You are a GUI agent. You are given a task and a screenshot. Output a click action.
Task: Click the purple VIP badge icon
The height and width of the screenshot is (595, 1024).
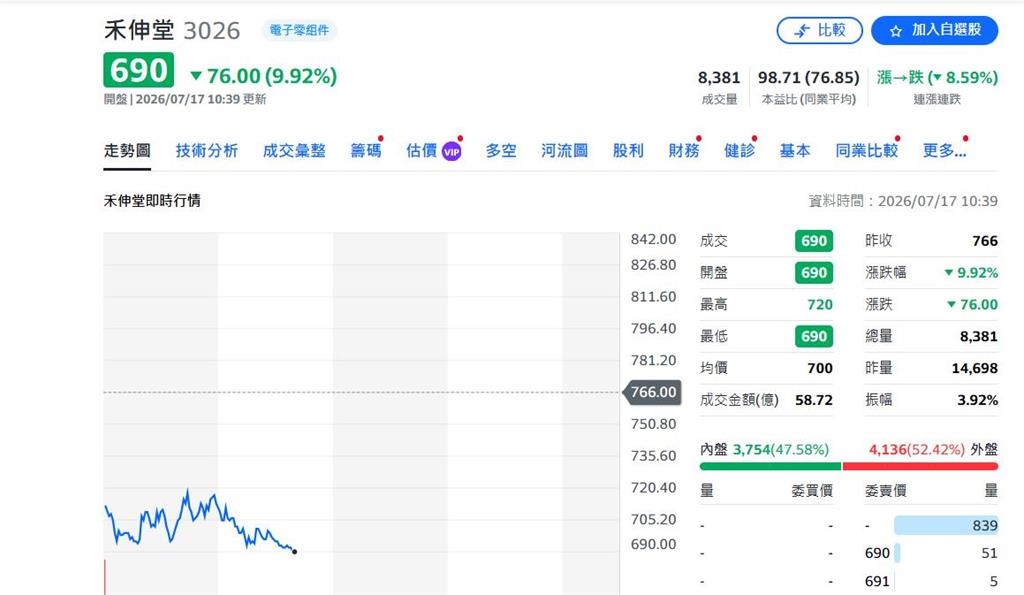pos(451,152)
